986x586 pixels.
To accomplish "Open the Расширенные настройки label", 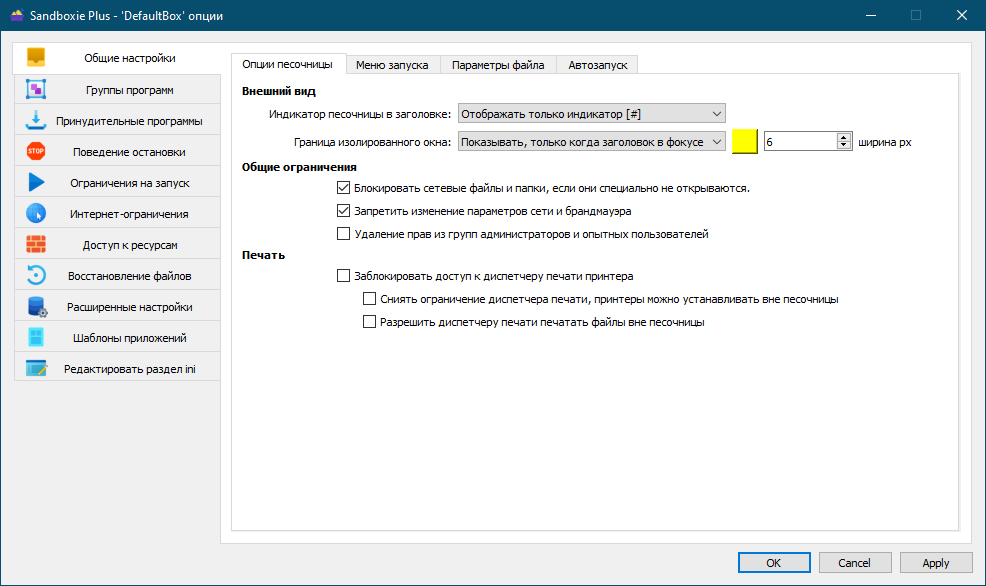I will (x=130, y=307).
